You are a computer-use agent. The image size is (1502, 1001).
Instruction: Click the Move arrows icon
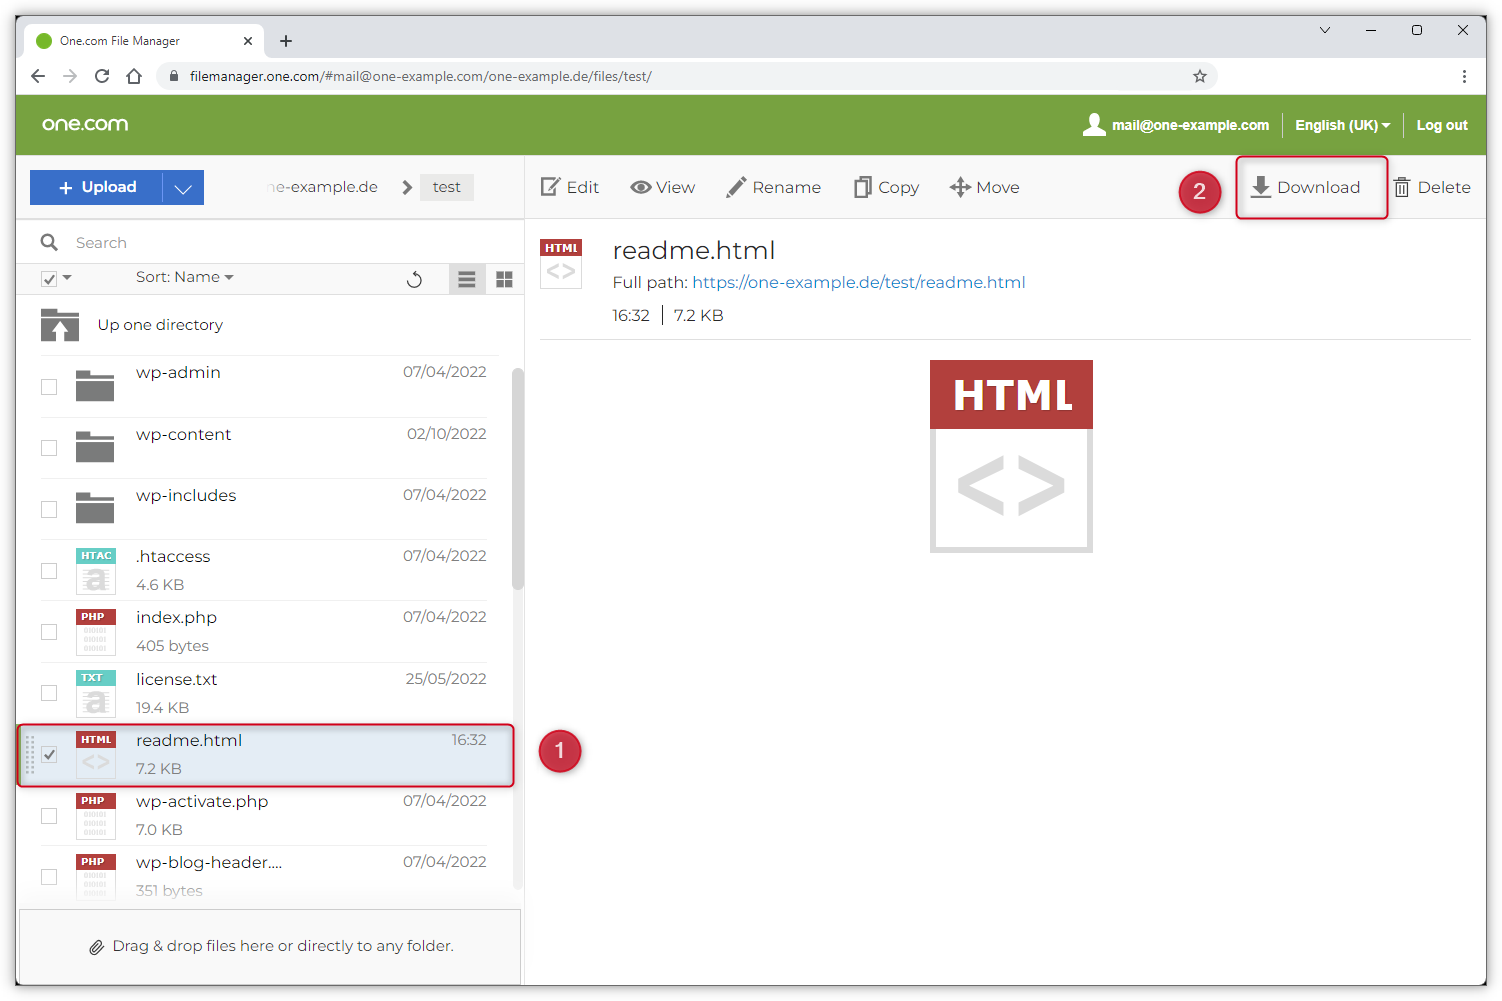click(960, 187)
